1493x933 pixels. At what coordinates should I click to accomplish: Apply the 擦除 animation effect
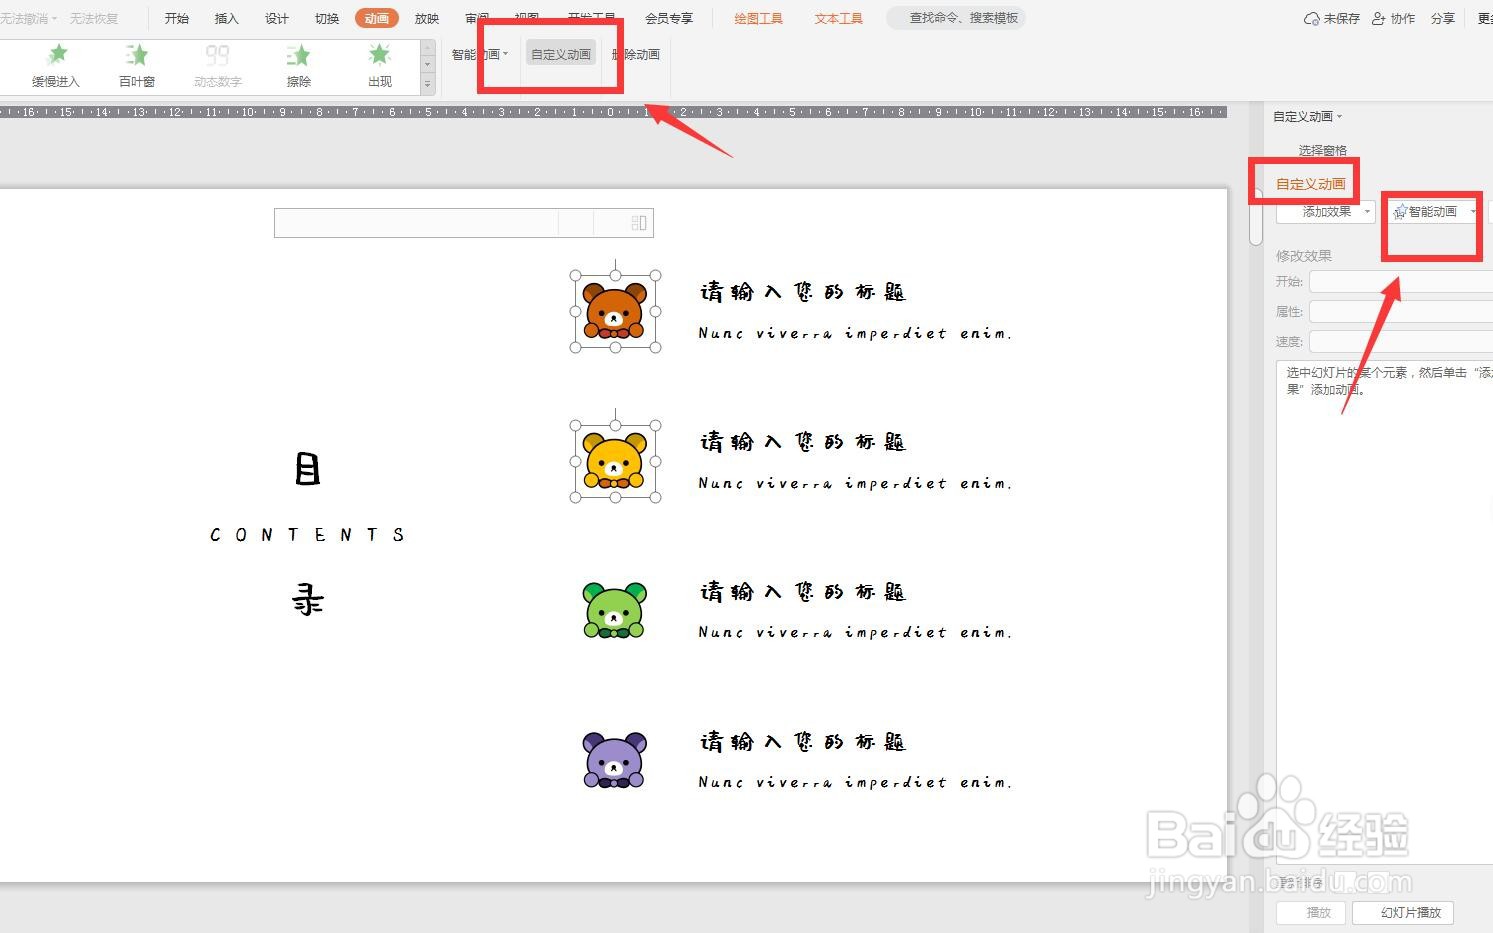point(298,66)
